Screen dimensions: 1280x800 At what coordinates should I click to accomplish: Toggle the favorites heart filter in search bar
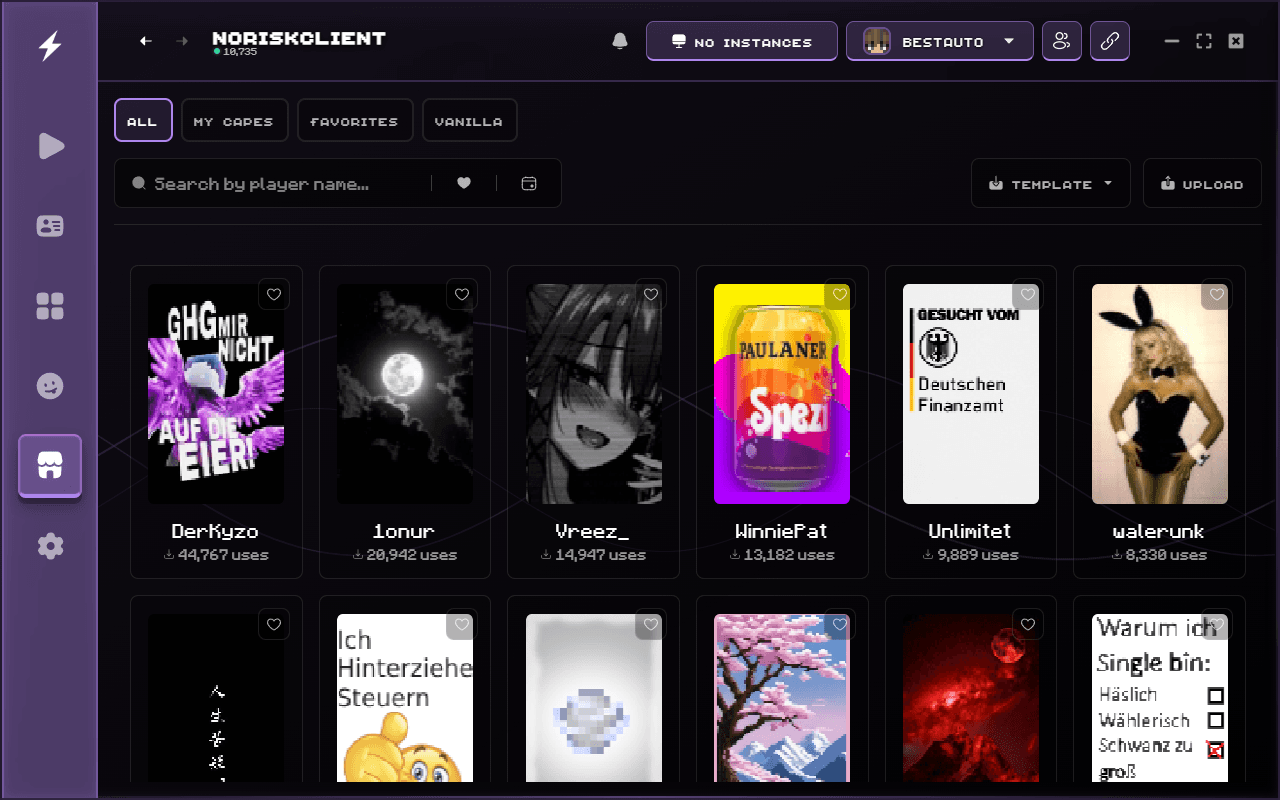pyautogui.click(x=464, y=183)
